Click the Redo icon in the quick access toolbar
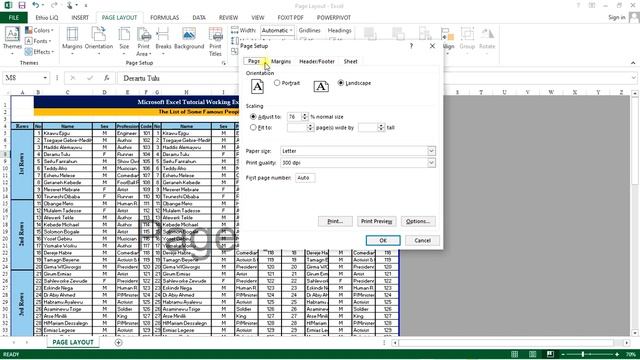The width and height of the screenshot is (640, 360). click(x=54, y=5)
